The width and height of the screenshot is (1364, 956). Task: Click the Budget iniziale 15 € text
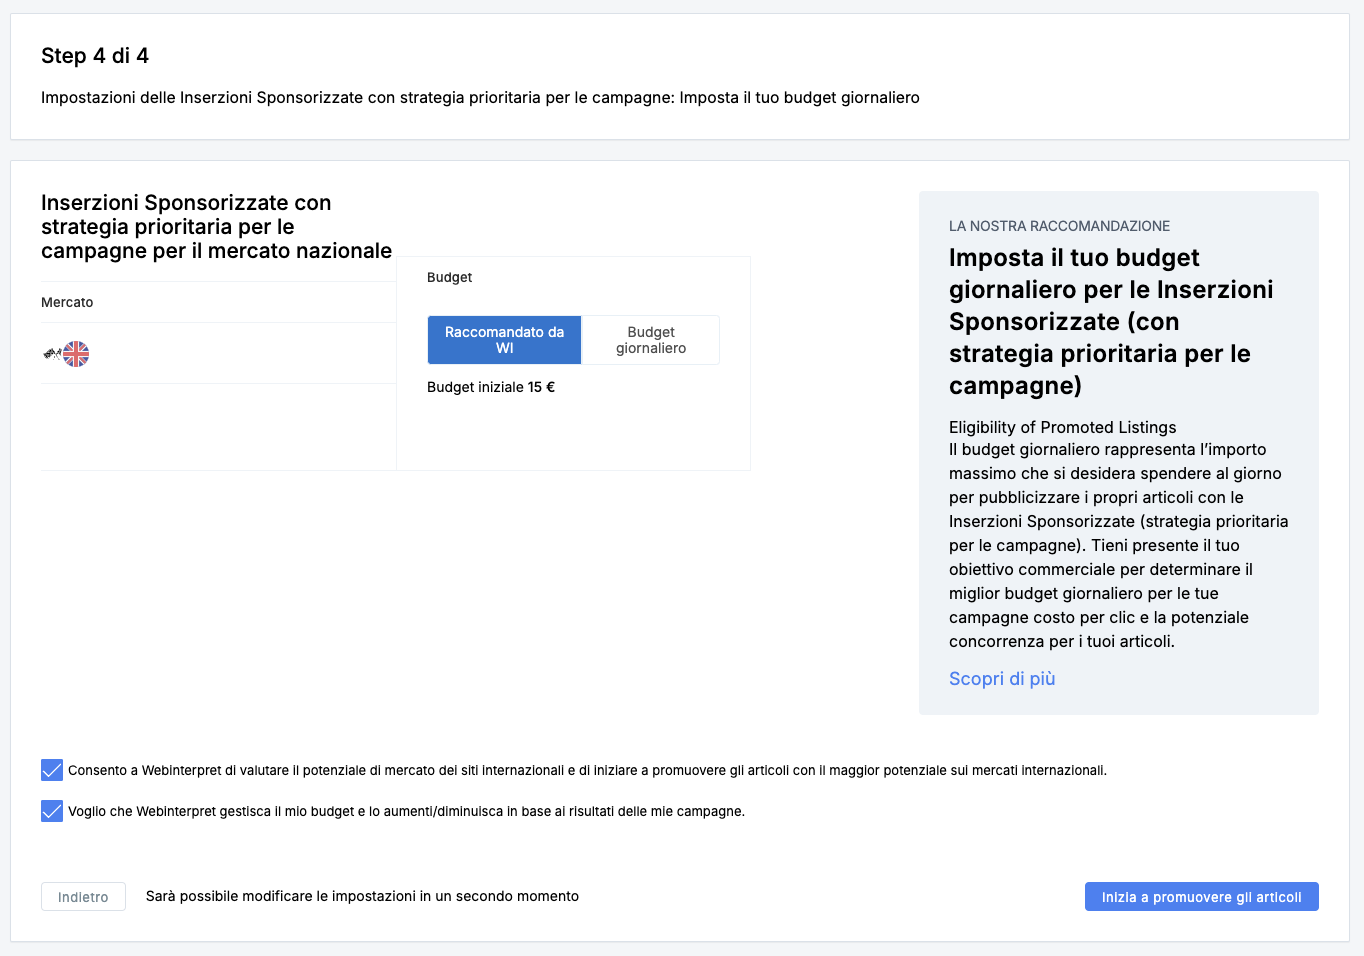(490, 387)
